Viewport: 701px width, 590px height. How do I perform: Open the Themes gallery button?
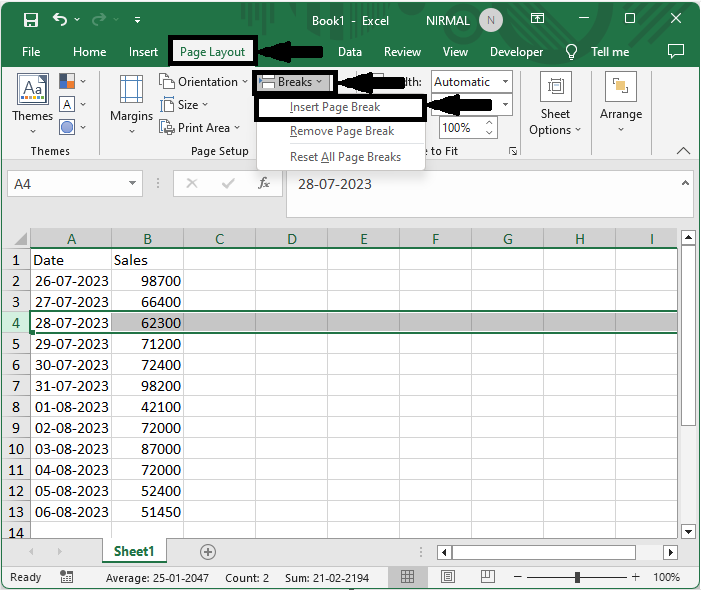32,104
